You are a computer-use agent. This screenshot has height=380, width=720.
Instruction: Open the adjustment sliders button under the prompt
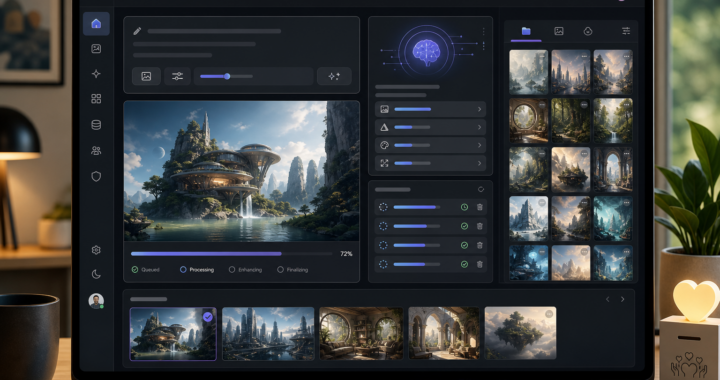tap(177, 77)
